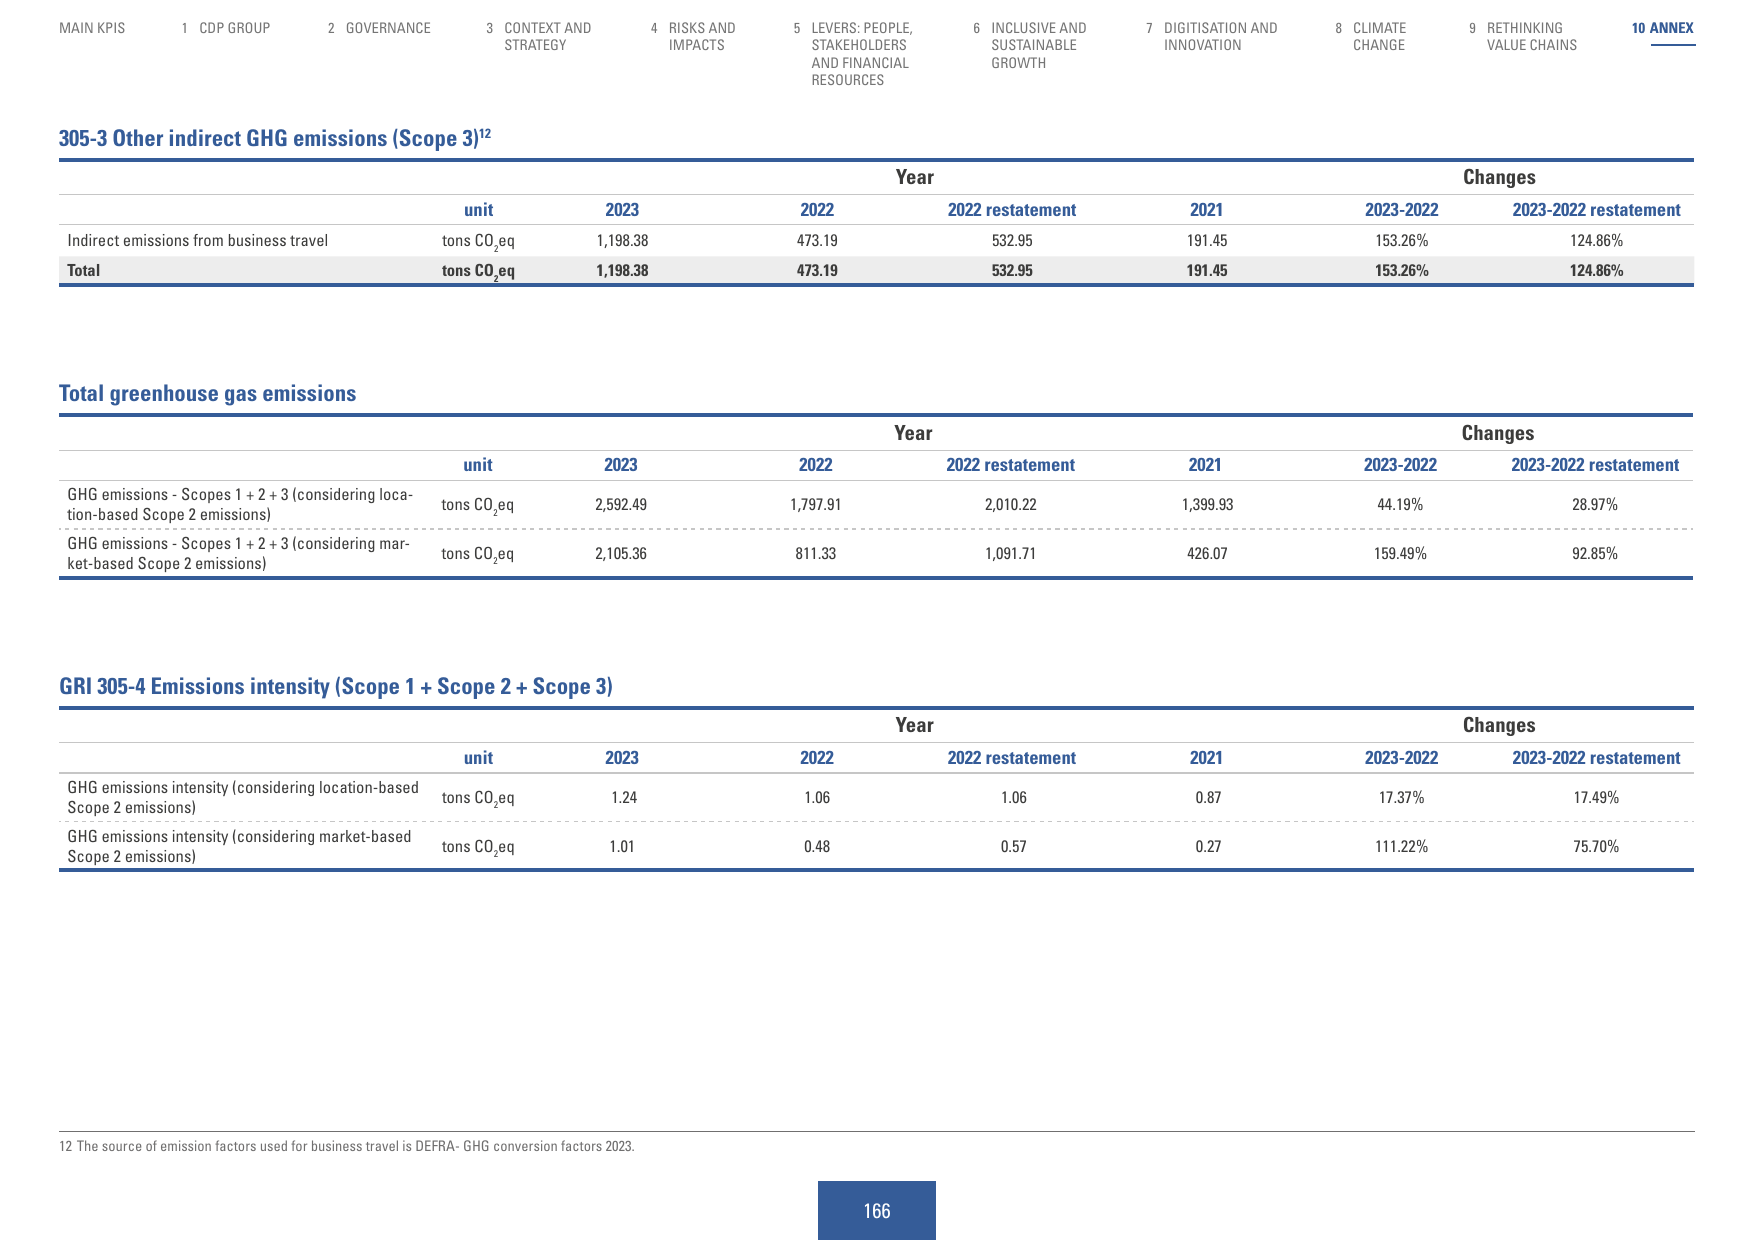Viewport: 1754px width, 1241px height.
Task: Go to 9 RETHINKING VALUE CHAINS
Action: [1523, 37]
